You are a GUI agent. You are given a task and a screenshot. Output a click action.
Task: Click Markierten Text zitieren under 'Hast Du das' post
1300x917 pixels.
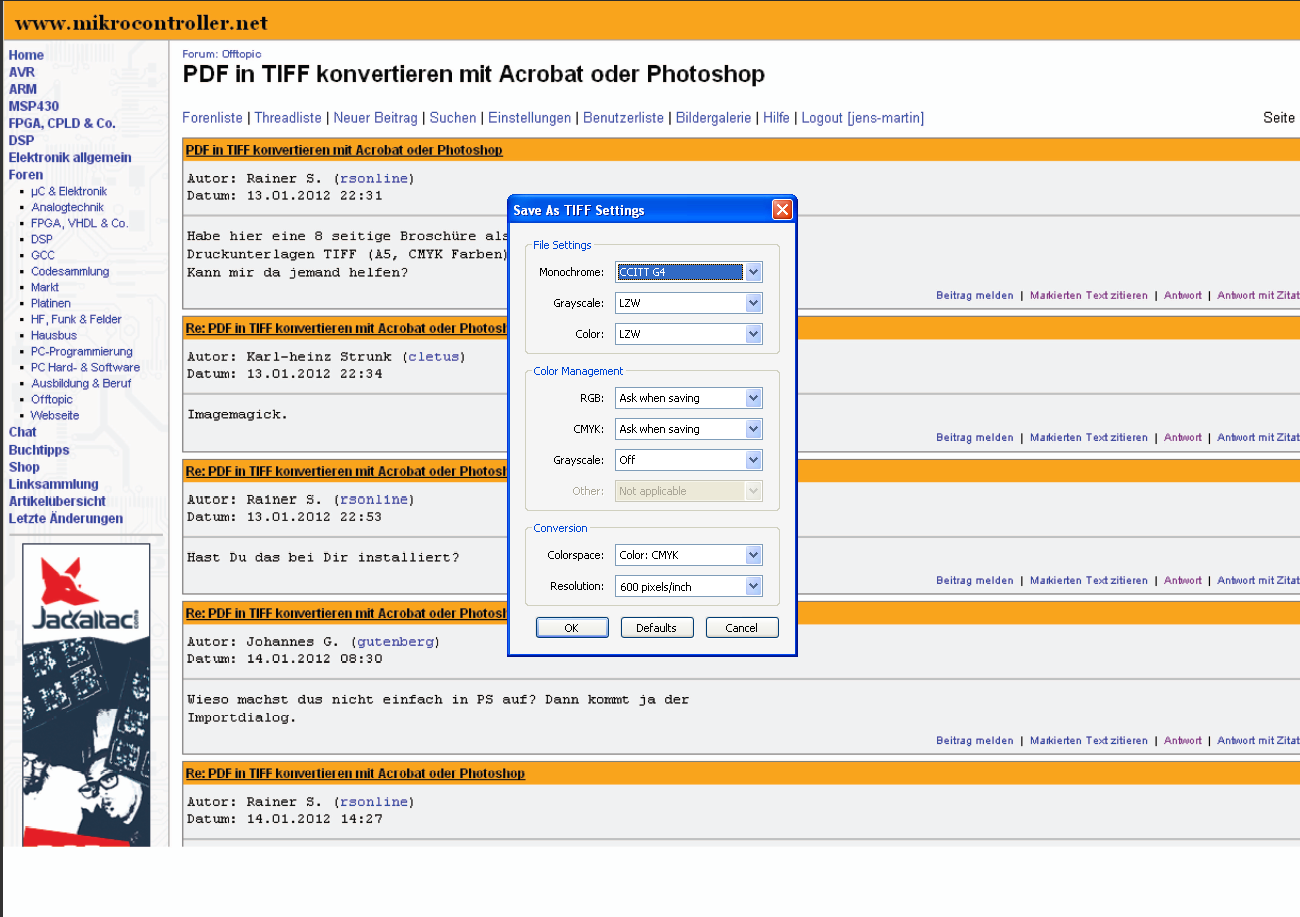[x=1089, y=580]
